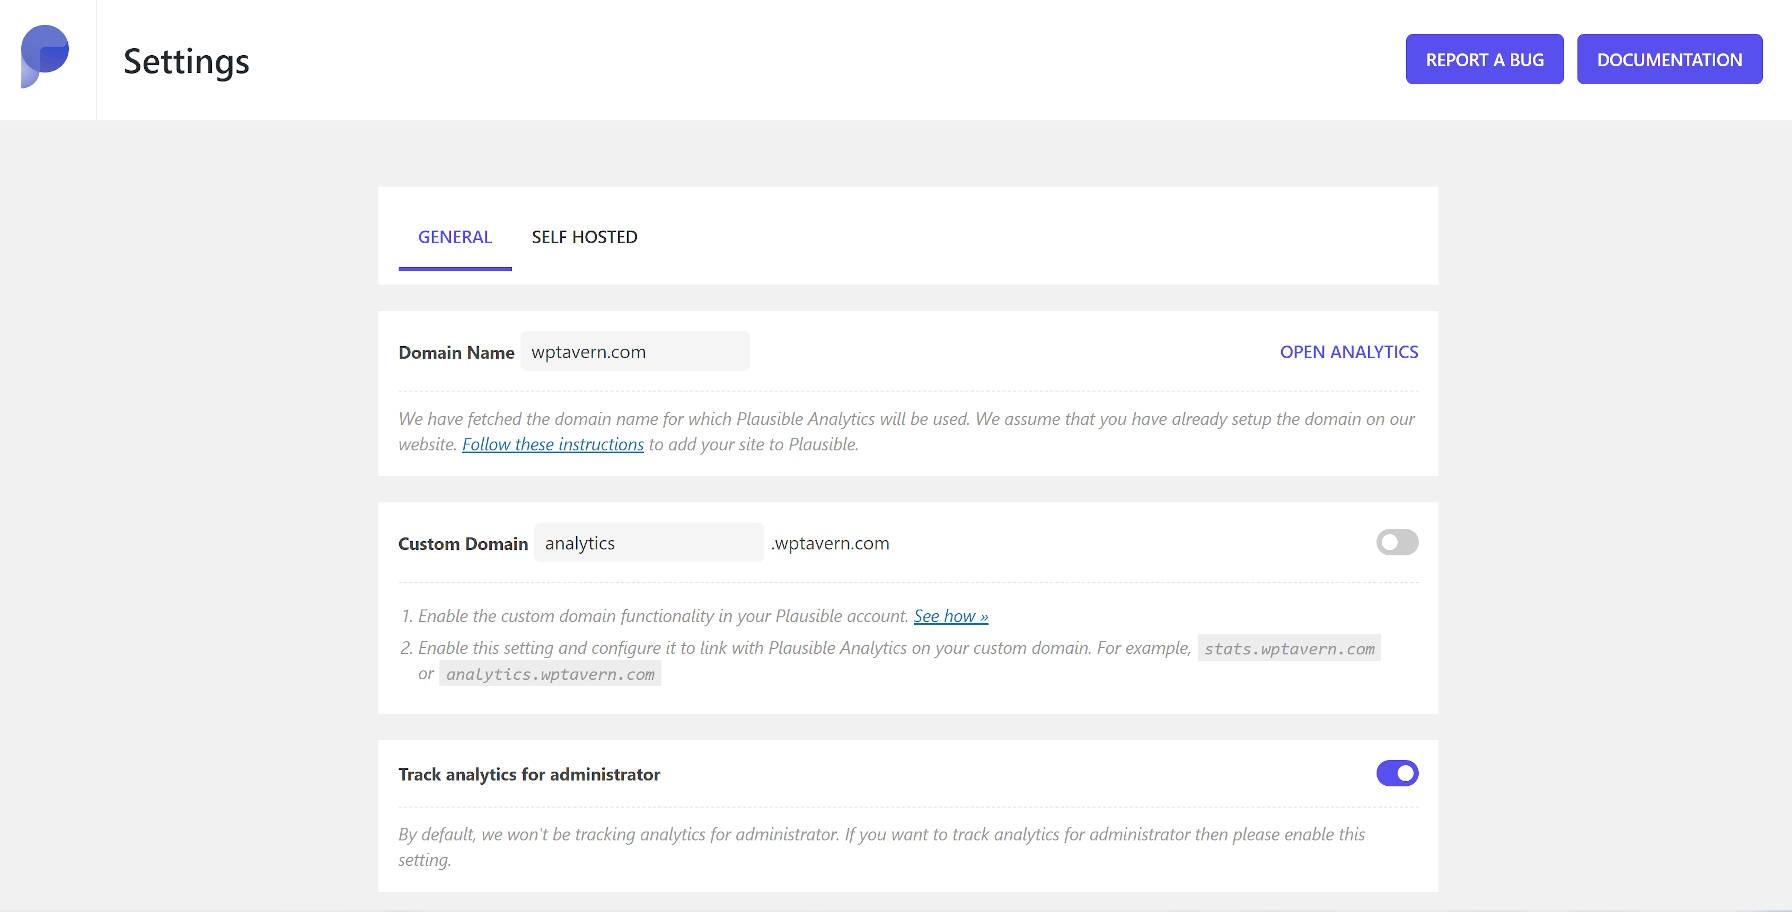Click inside the Domain Name field
1792x912 pixels.
(x=634, y=351)
